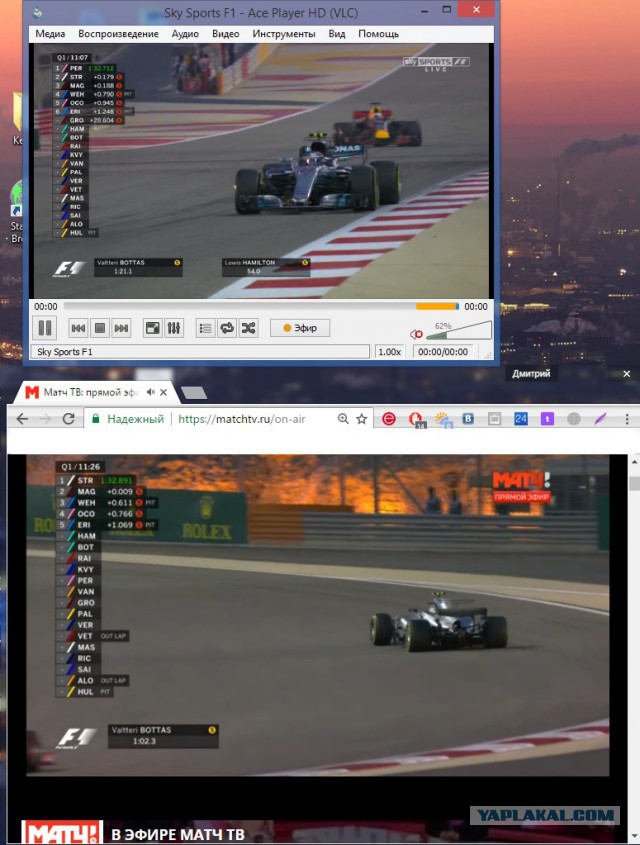Click the purple t extension icon
This screenshot has height=845, width=640.
(x=547, y=419)
